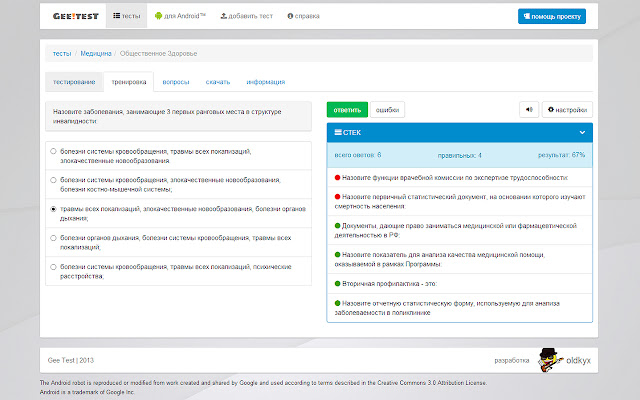Click Gee Test | 2013 footer text

(x=71, y=360)
